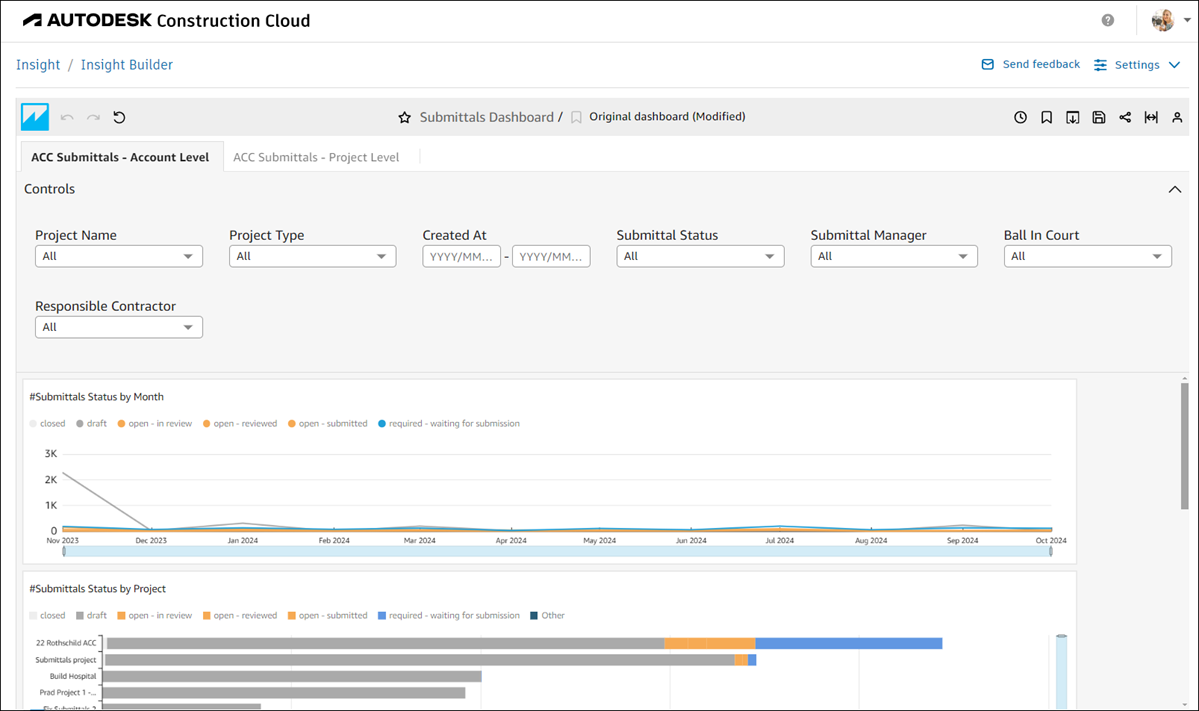Toggle draft series in the Status by Project legend
The height and width of the screenshot is (711, 1199).
click(x=92, y=615)
